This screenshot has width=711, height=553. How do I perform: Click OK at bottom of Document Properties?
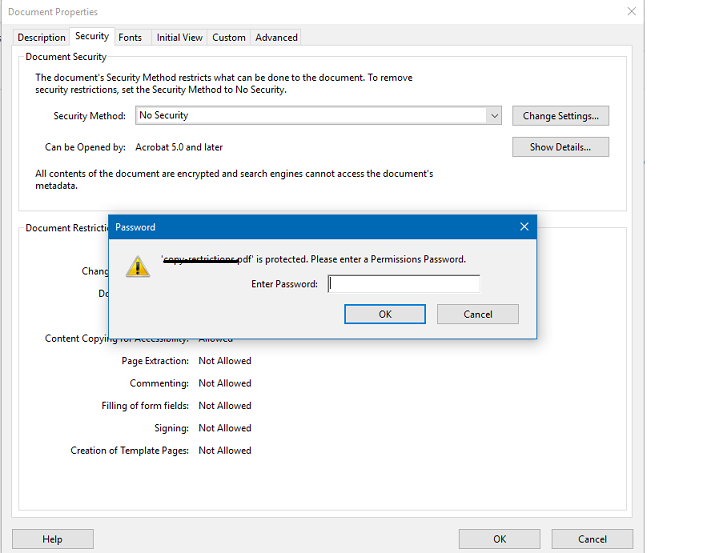tap(499, 539)
